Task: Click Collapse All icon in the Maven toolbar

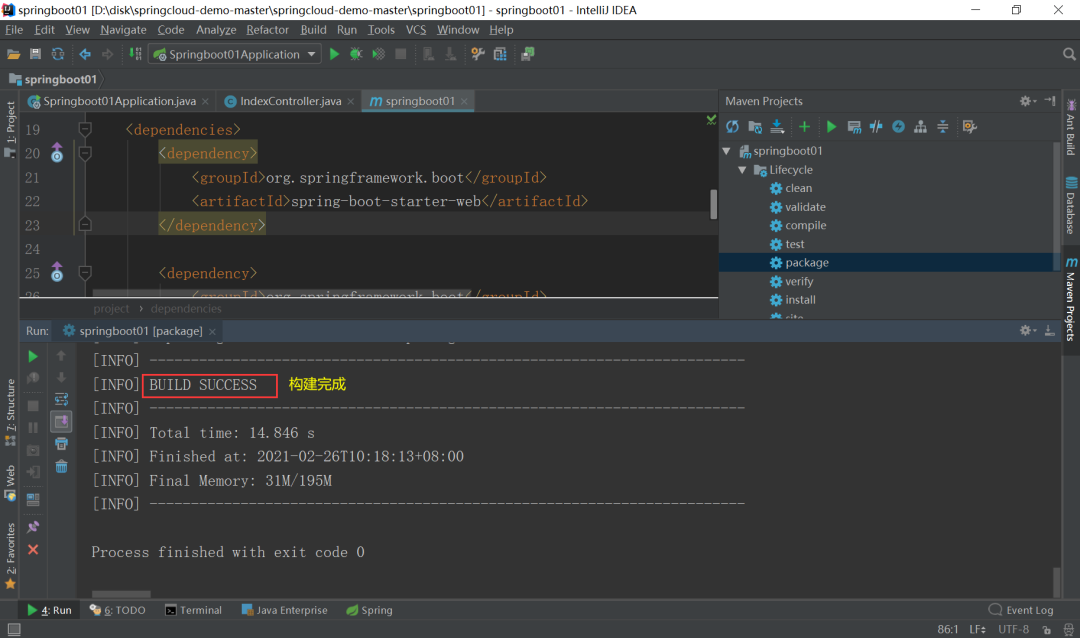Action: (943, 127)
